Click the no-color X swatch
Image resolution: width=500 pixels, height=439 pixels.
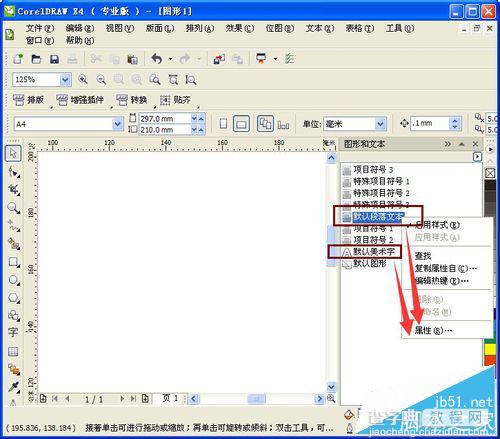point(490,173)
